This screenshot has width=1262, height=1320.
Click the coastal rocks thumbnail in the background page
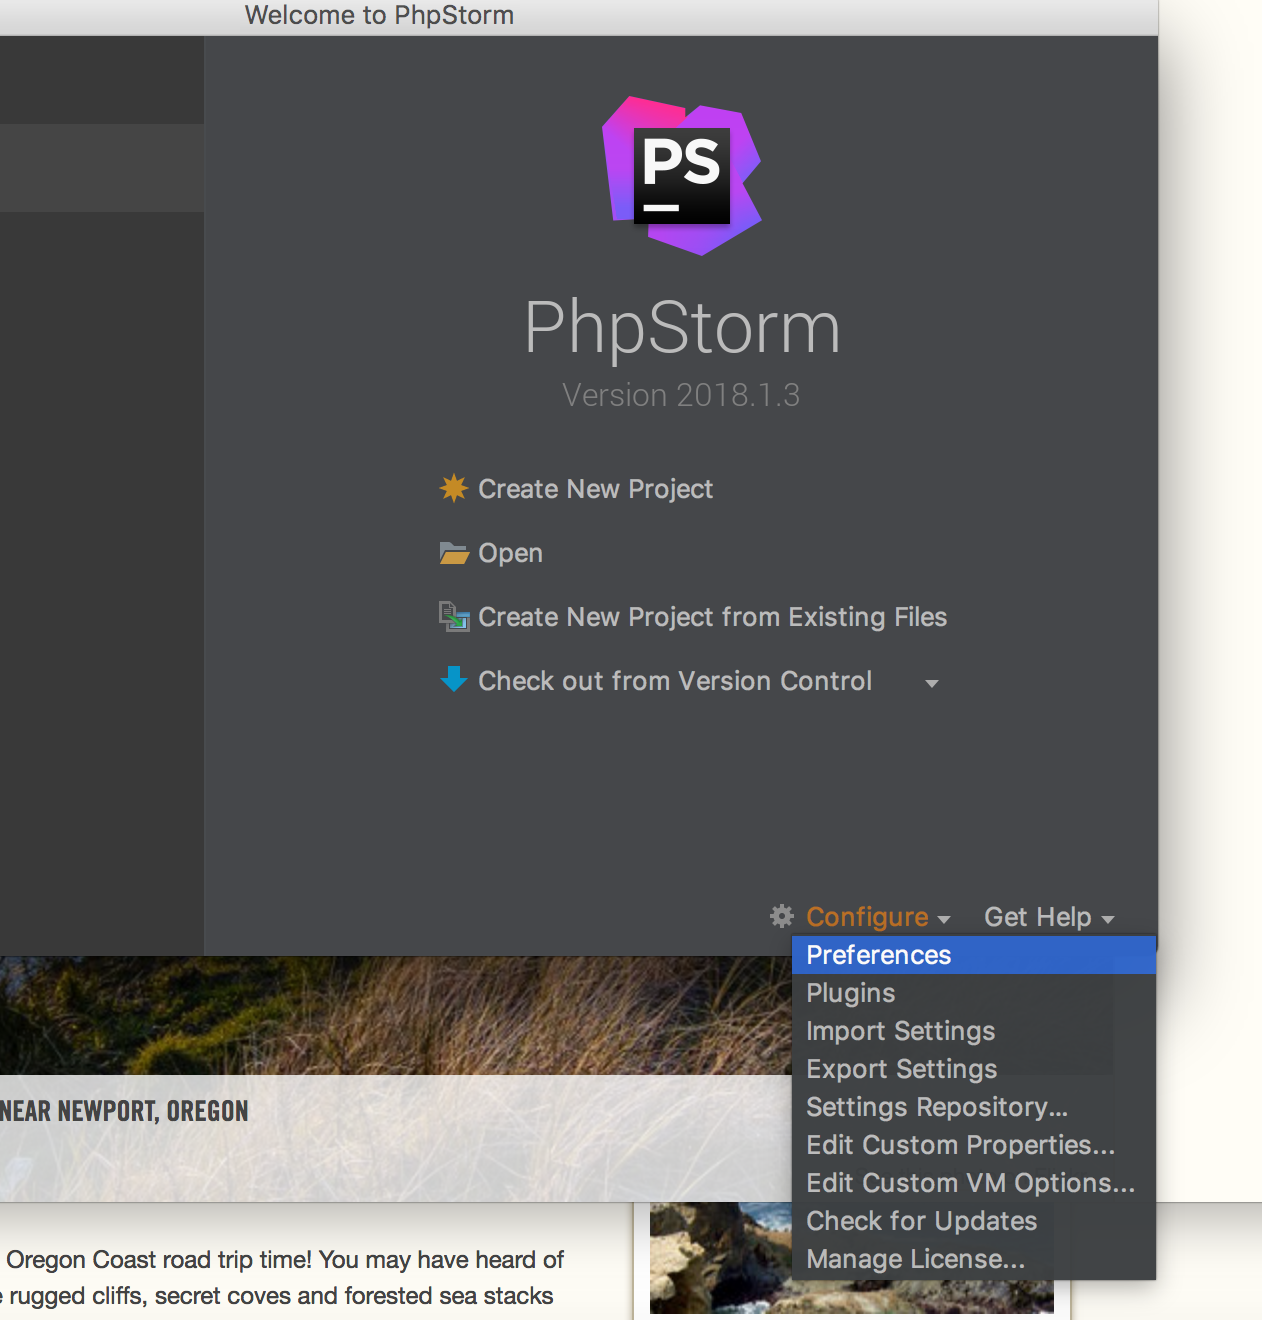coord(720,1258)
